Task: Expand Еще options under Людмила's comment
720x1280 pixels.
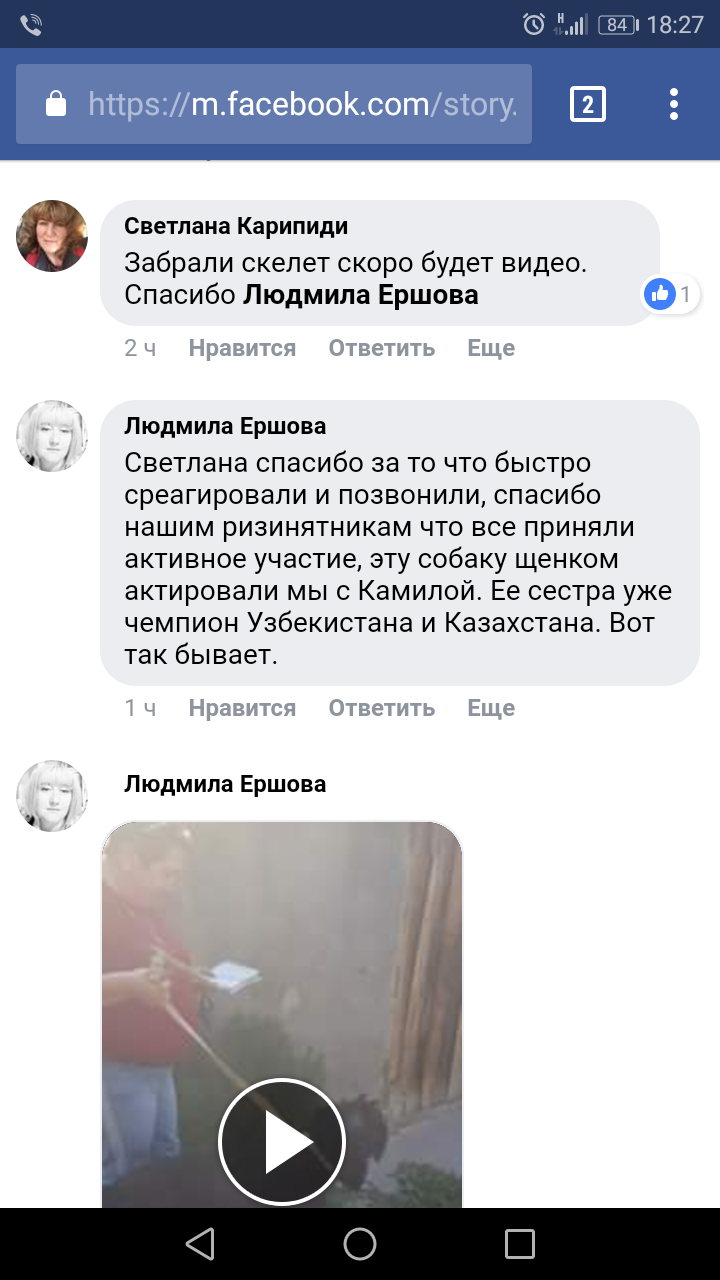Action: (x=491, y=708)
